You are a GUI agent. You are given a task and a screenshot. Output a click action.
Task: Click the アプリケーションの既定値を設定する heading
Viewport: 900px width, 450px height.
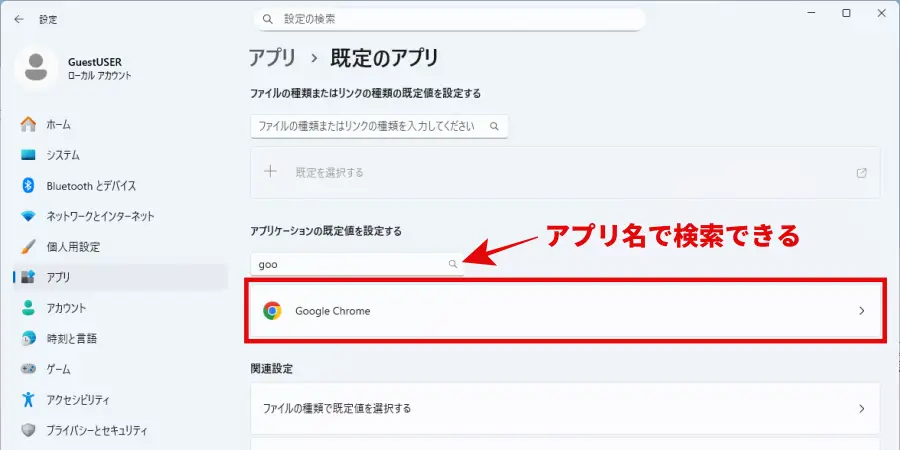click(x=326, y=231)
